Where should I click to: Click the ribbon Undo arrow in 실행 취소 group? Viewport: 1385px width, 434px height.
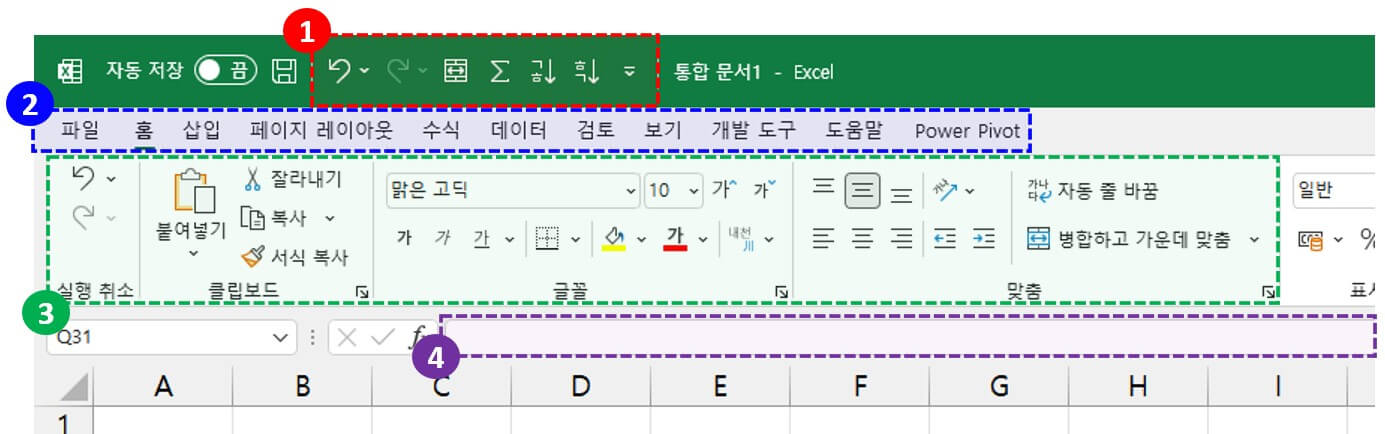coord(84,179)
